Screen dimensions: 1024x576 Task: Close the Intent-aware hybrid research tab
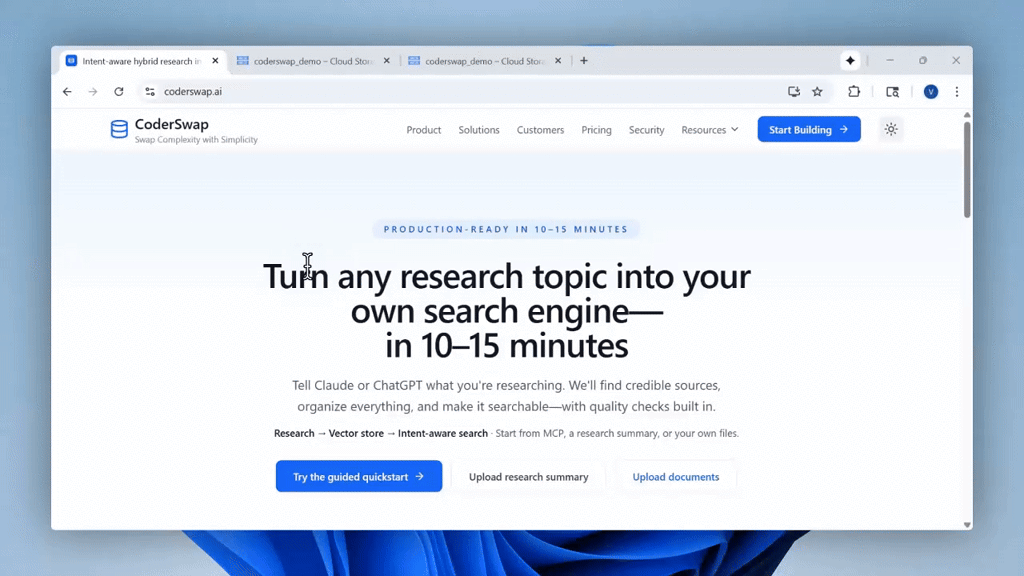(x=215, y=61)
